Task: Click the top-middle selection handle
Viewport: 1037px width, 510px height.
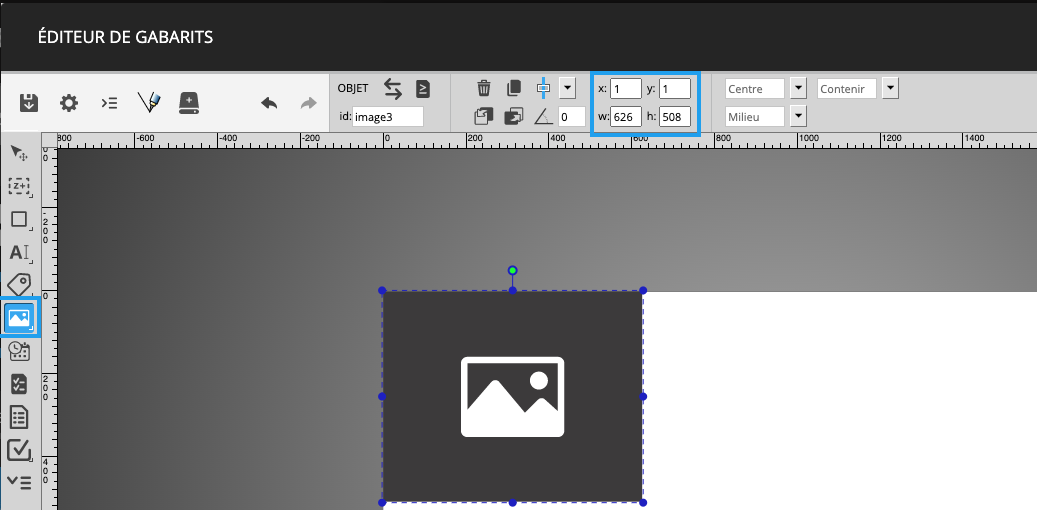Action: click(x=513, y=290)
